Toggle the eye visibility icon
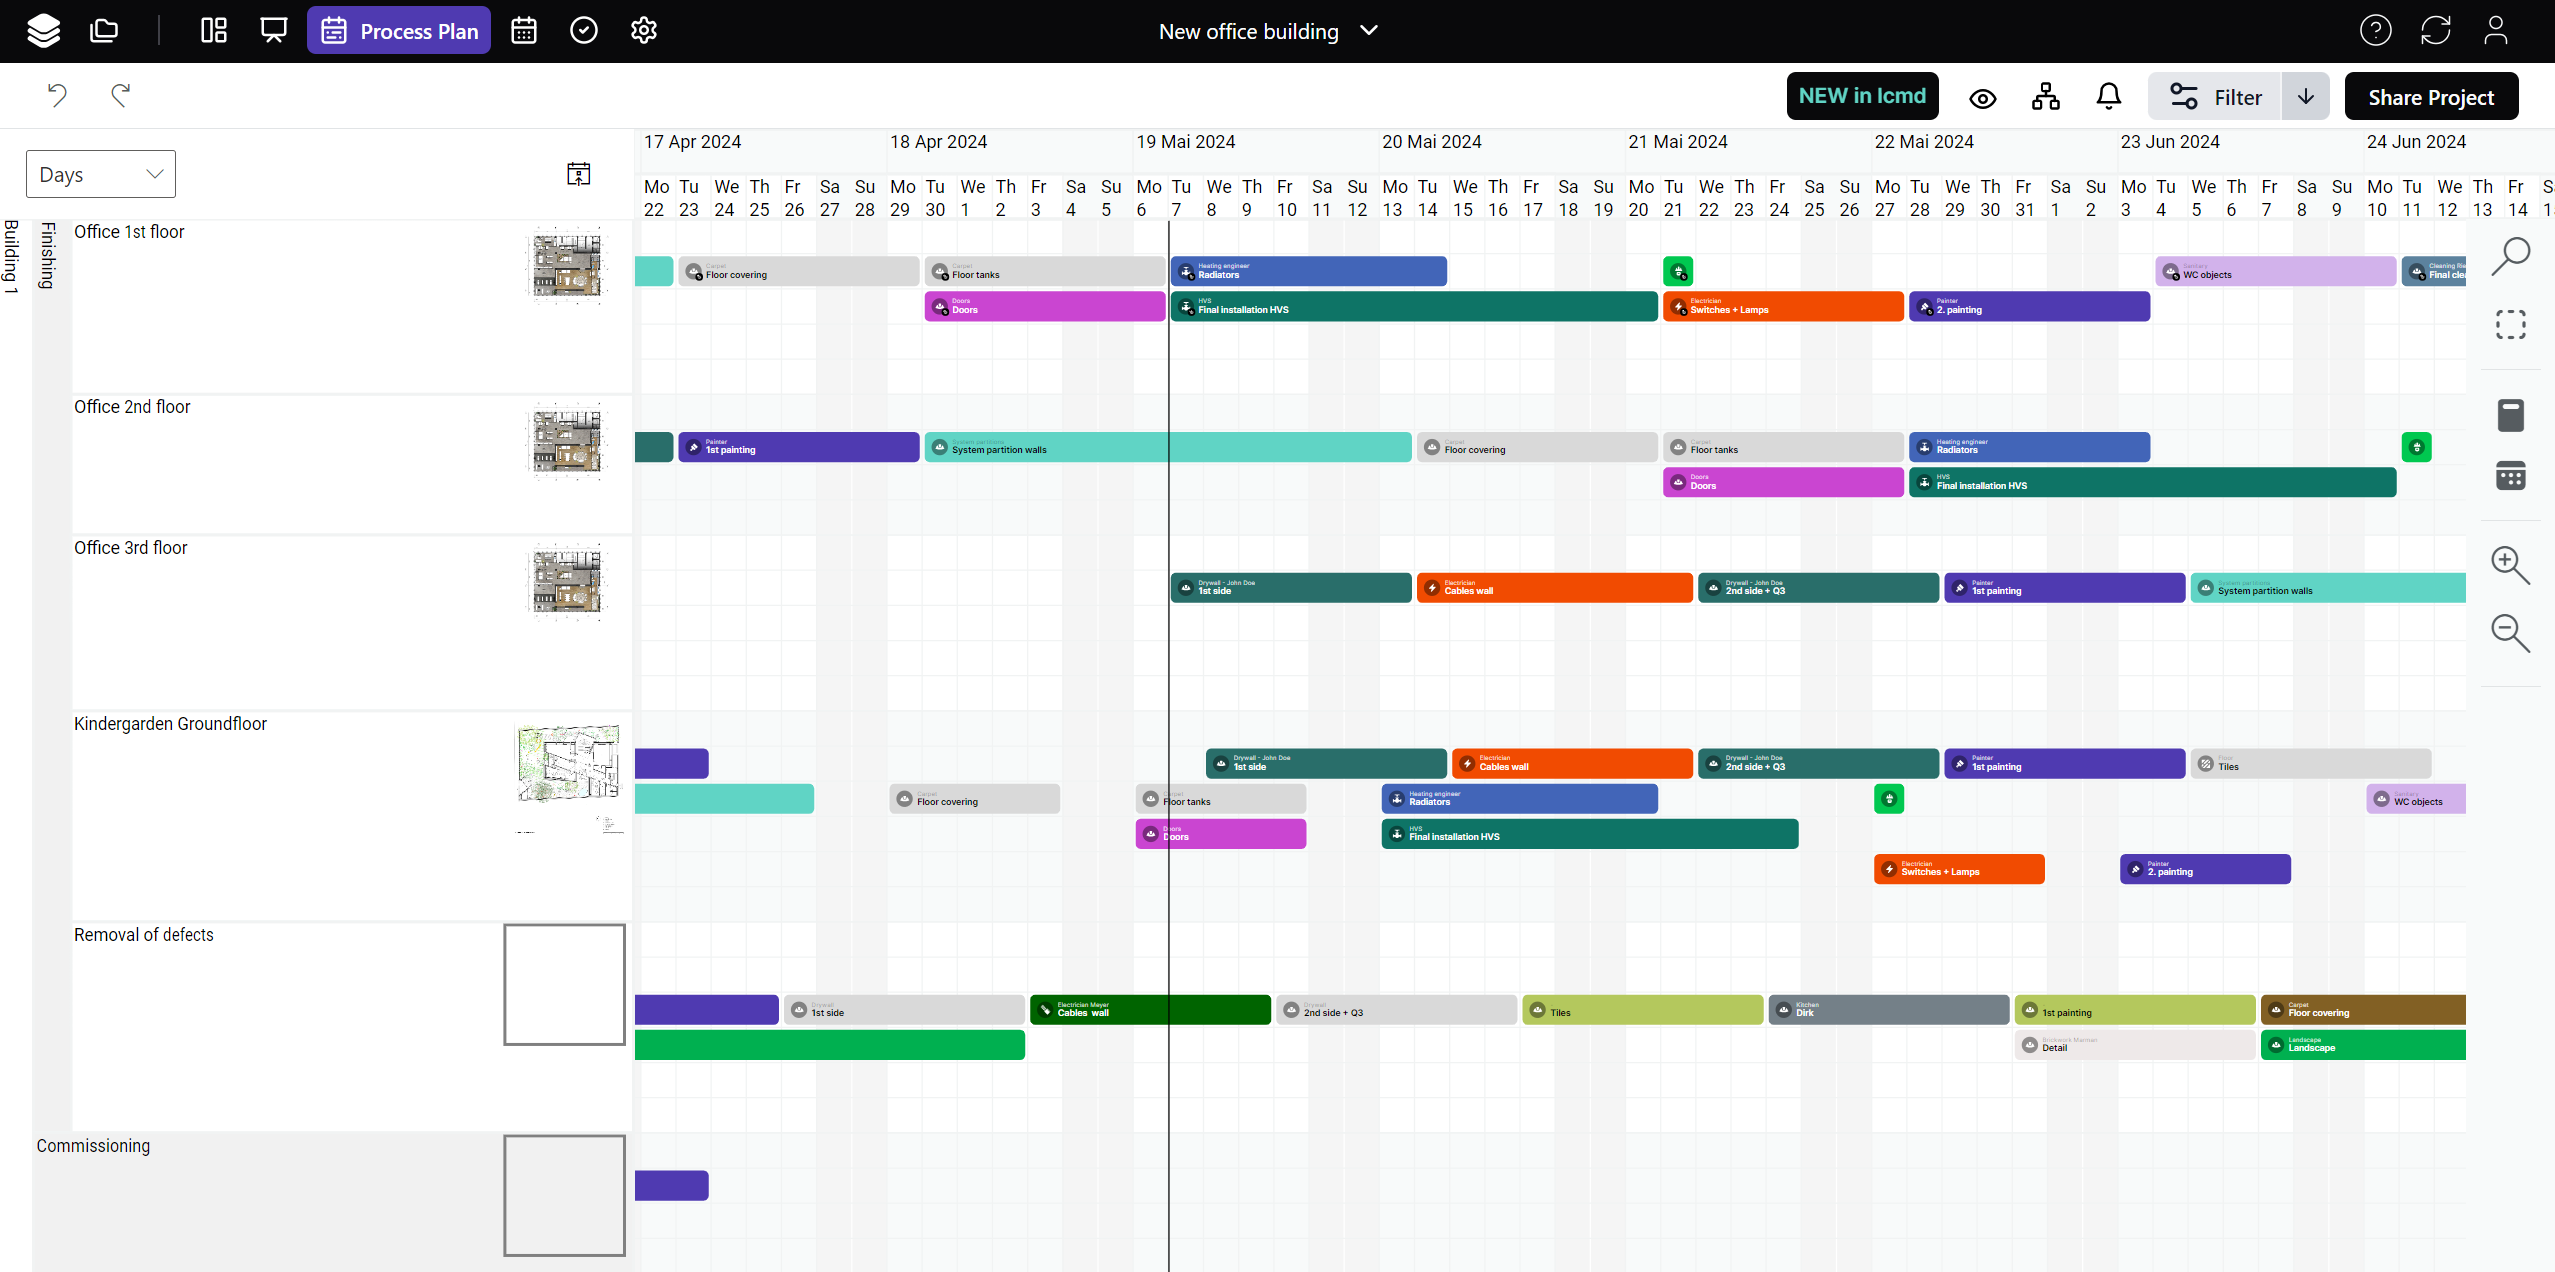Image resolution: width=2555 pixels, height=1272 pixels. pos(1982,98)
